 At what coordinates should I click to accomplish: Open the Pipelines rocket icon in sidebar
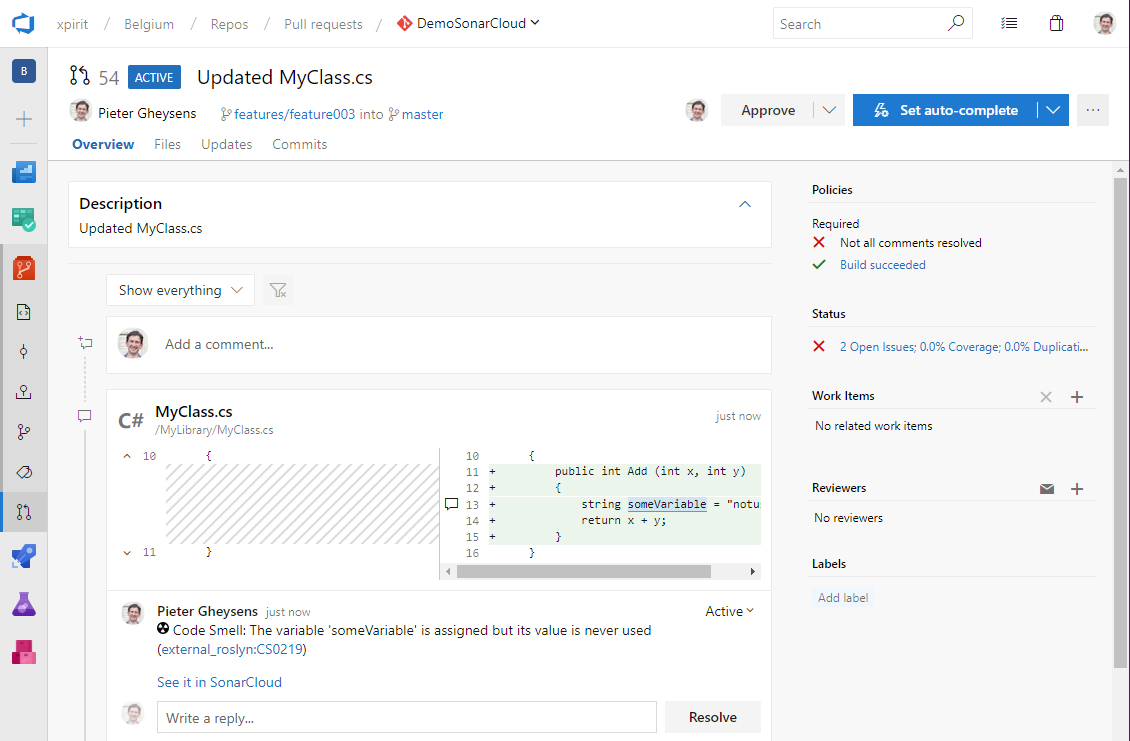point(24,556)
